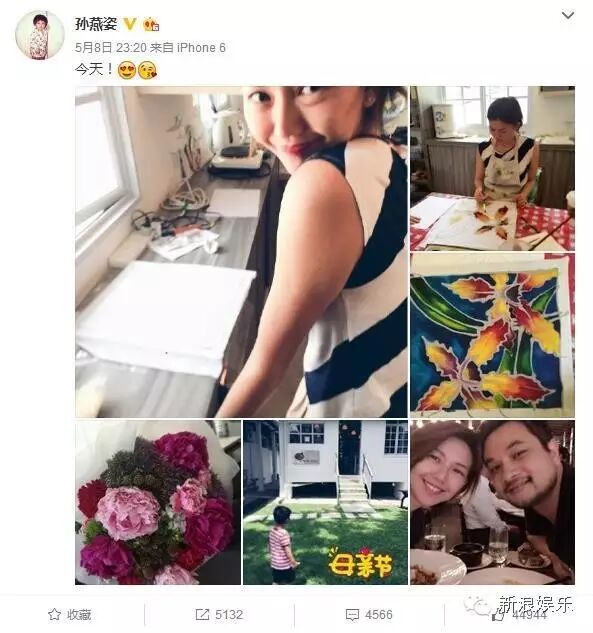This screenshot has height=633, width=593.
Task: Open the iPhone 6 source link
Action: [201, 48]
